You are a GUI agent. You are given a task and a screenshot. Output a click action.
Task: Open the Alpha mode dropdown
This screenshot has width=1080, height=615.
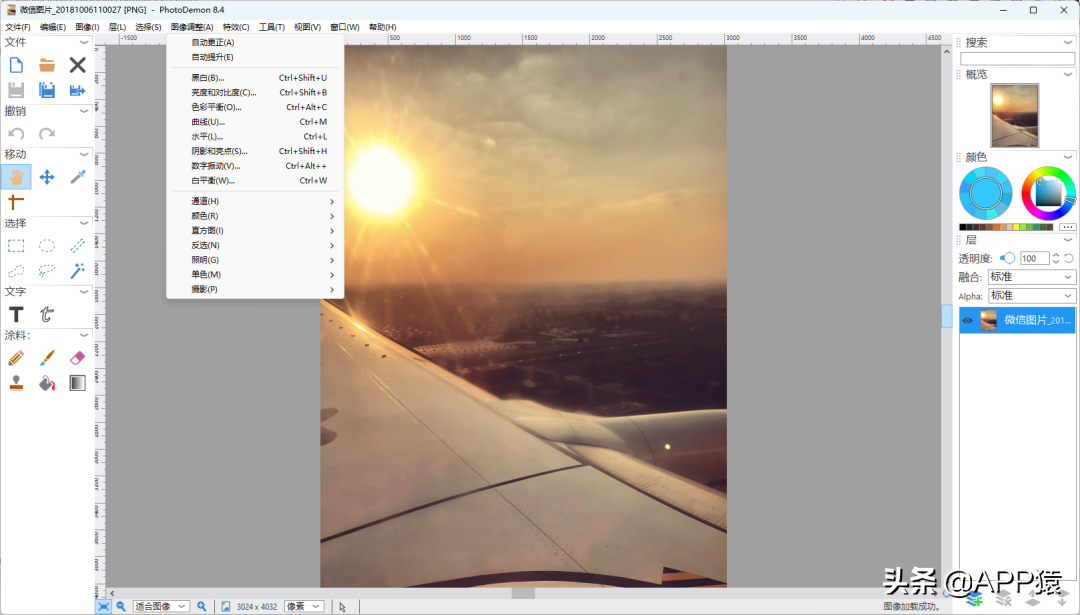1031,296
